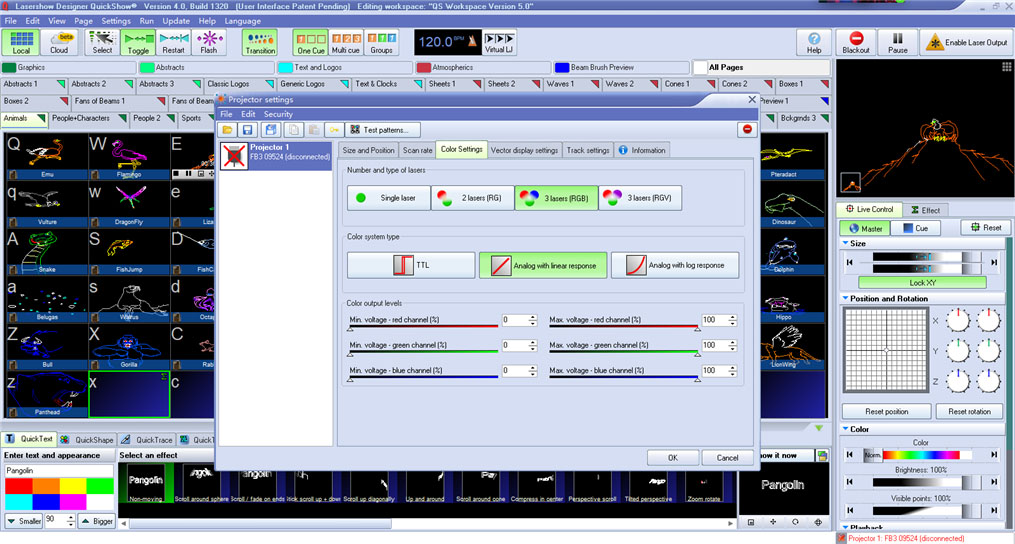This screenshot has width=1015, height=544.
Task: Click the Smaller text size button
Action: 23,520
